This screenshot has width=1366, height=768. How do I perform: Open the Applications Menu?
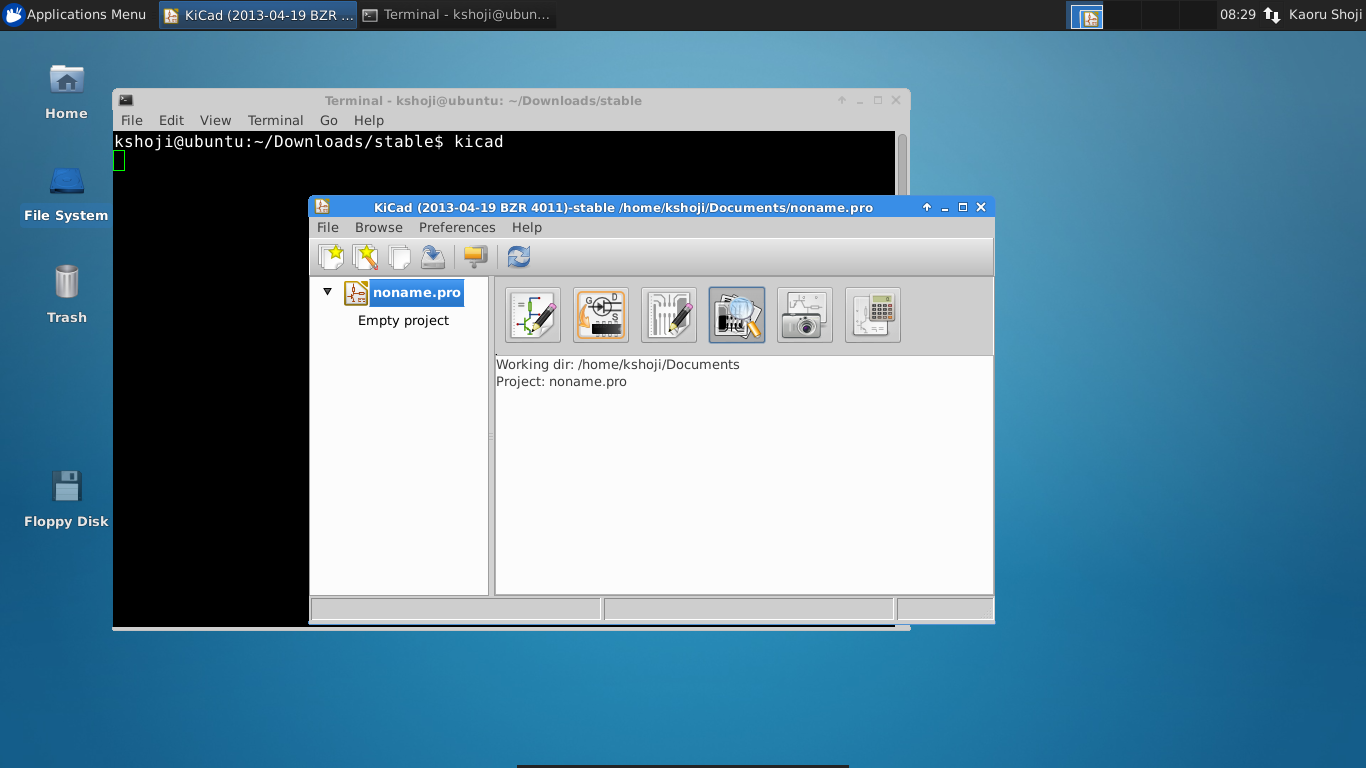tap(75, 15)
